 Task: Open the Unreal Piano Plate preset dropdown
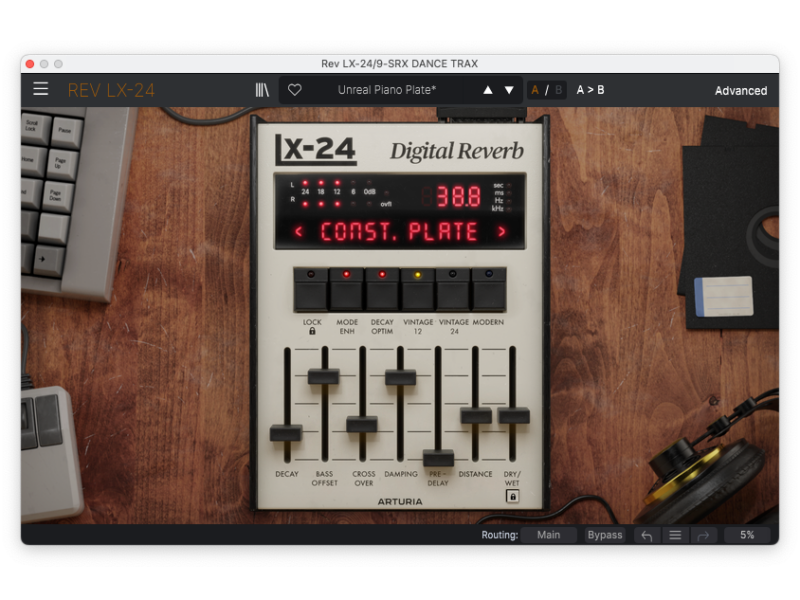point(386,90)
